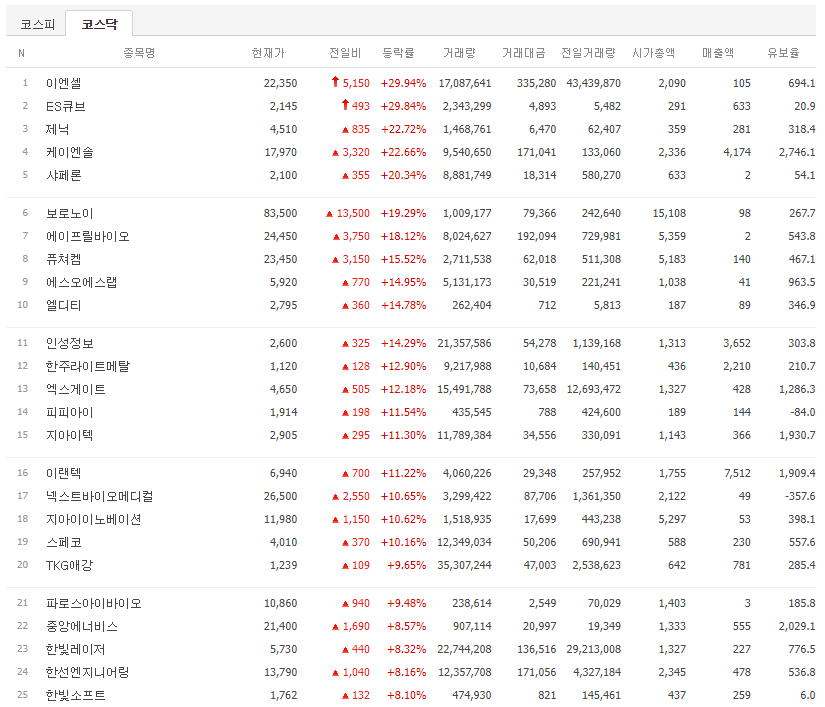Click revenue value 7,512
The image size is (825, 707).
pos(737,473)
